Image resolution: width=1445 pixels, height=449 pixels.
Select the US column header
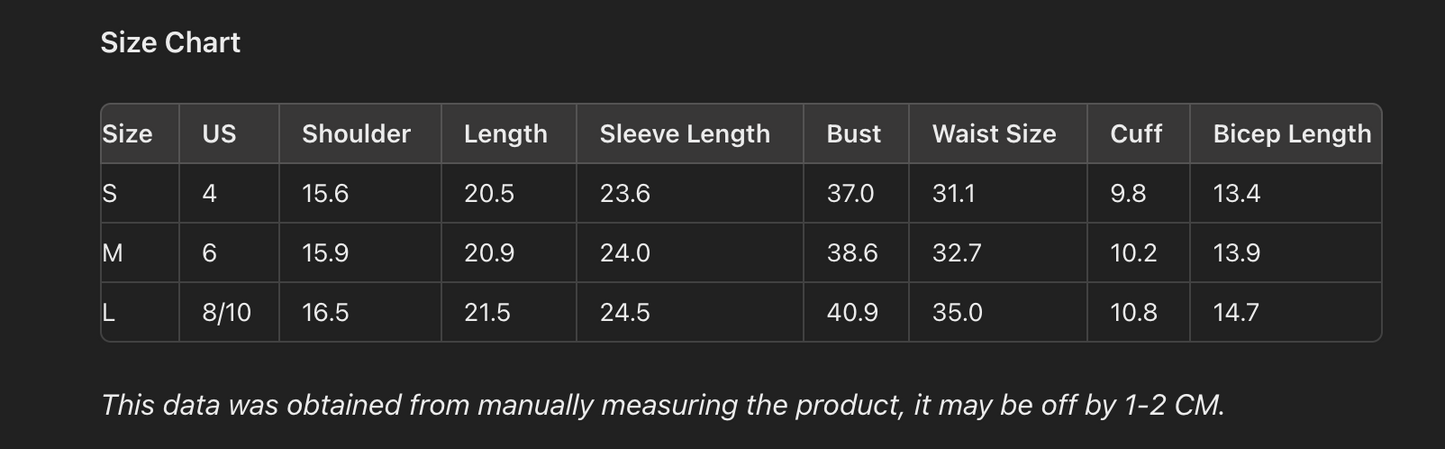[219, 134]
